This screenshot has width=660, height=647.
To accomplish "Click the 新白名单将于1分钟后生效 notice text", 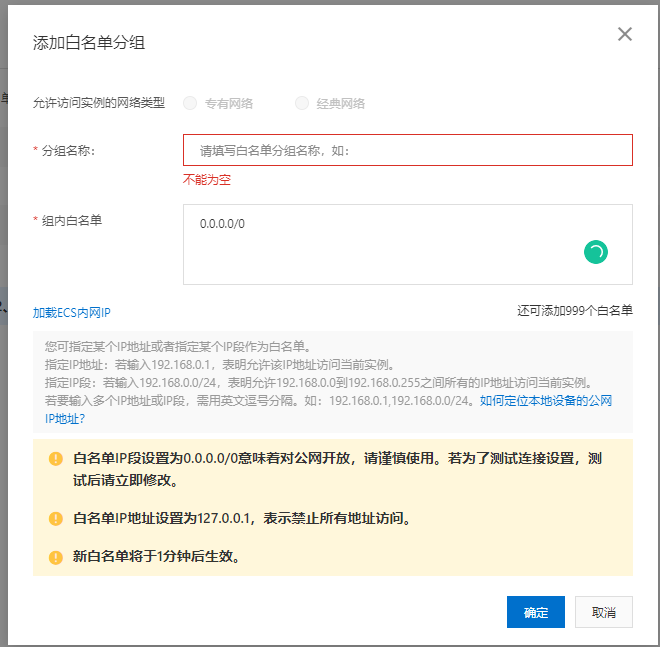I will click(x=157, y=556).
